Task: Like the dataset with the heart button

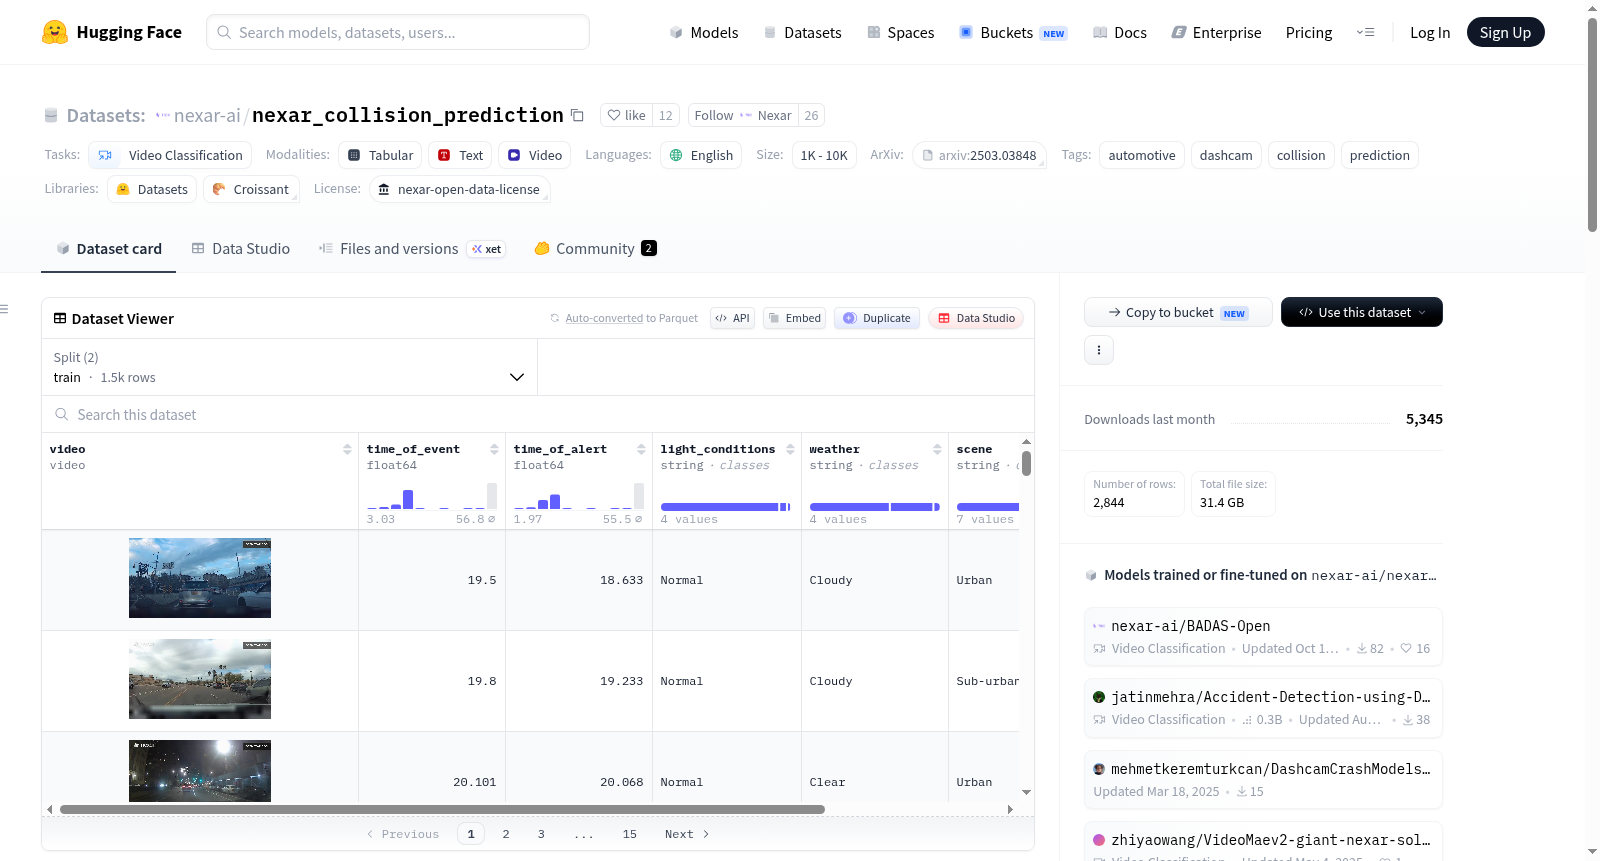Action: [x=627, y=115]
